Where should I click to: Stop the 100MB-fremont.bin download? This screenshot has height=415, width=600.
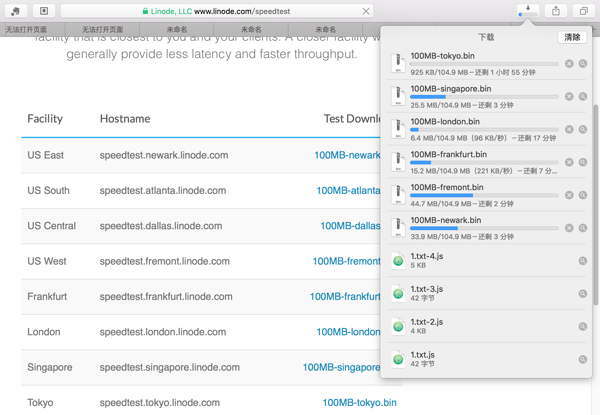[569, 195]
